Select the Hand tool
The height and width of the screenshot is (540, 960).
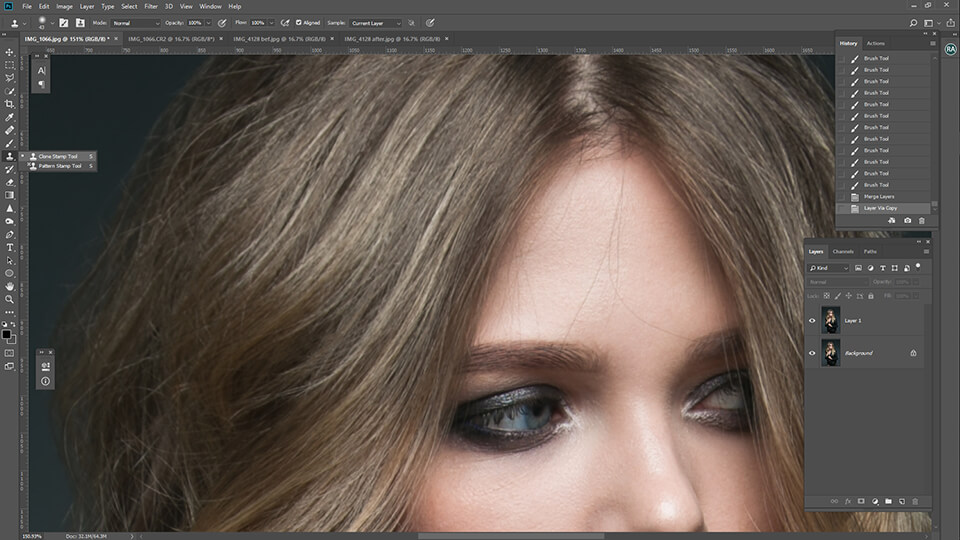(9, 287)
